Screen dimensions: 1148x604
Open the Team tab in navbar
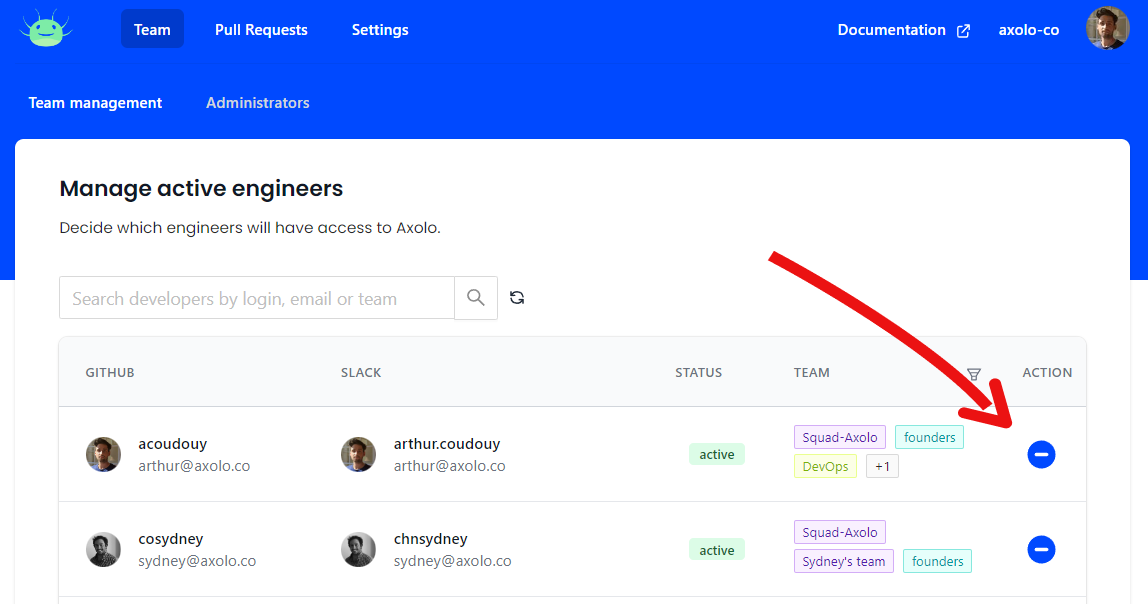[x=152, y=29]
